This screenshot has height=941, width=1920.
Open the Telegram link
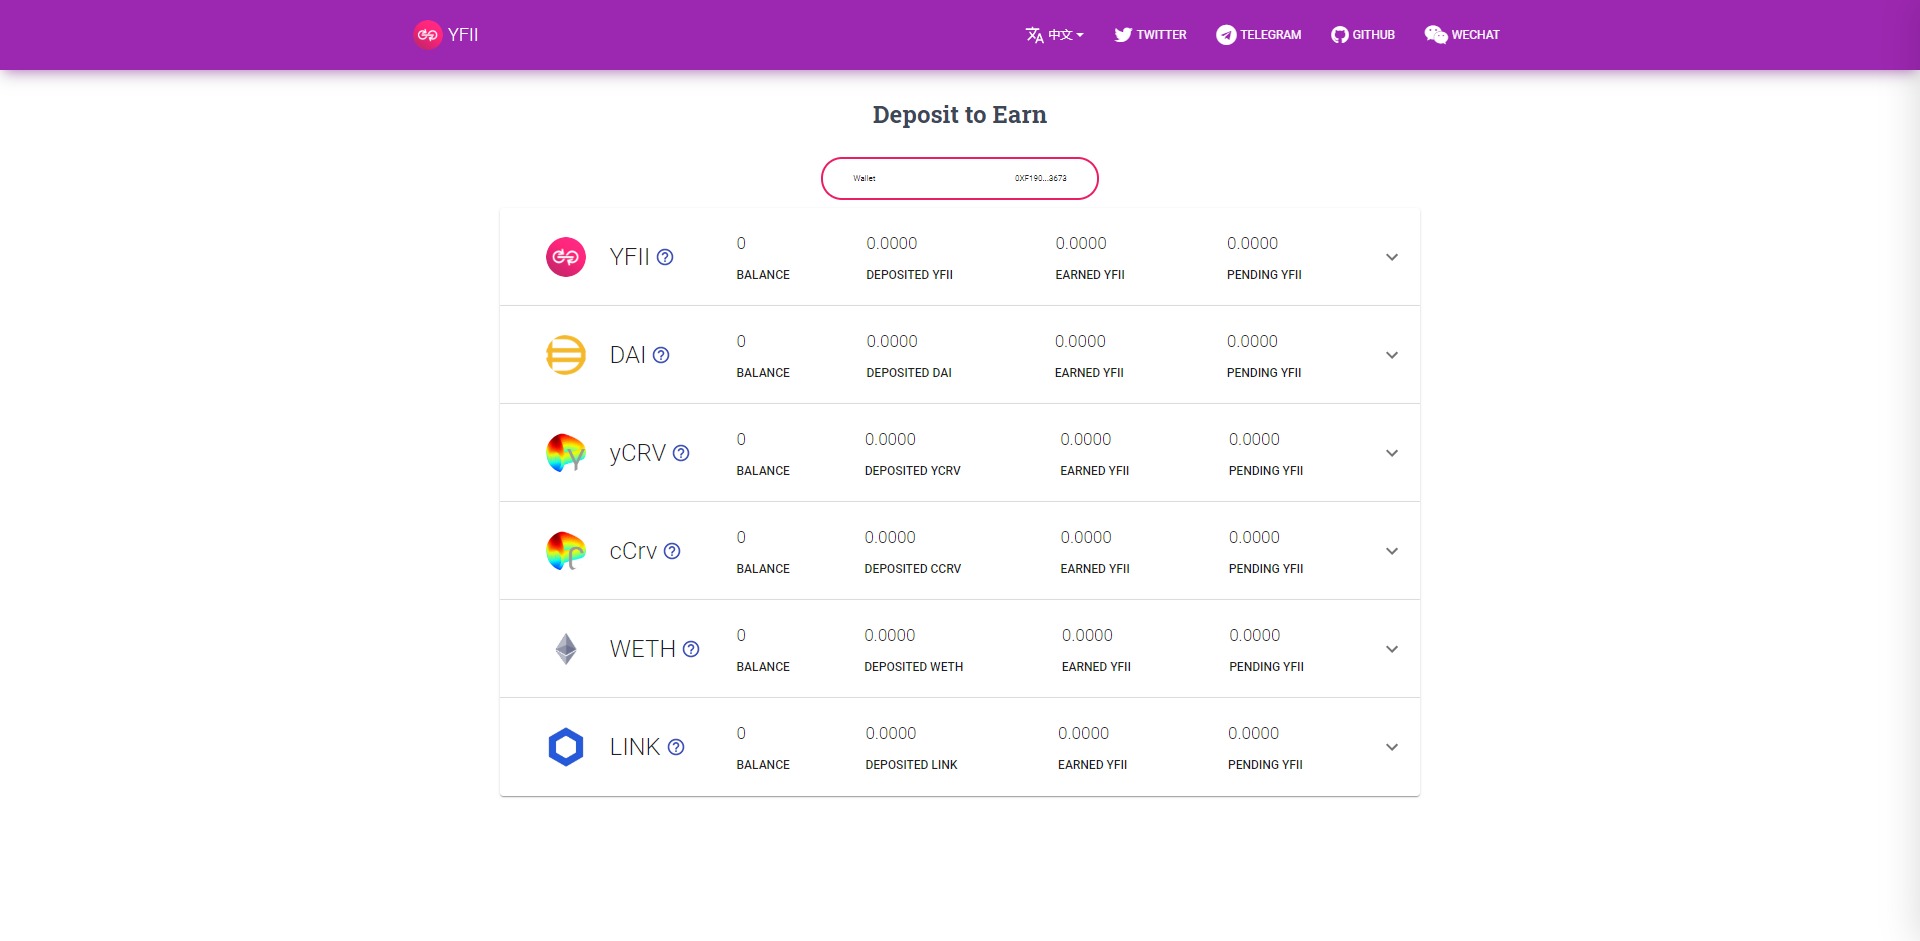click(1259, 35)
